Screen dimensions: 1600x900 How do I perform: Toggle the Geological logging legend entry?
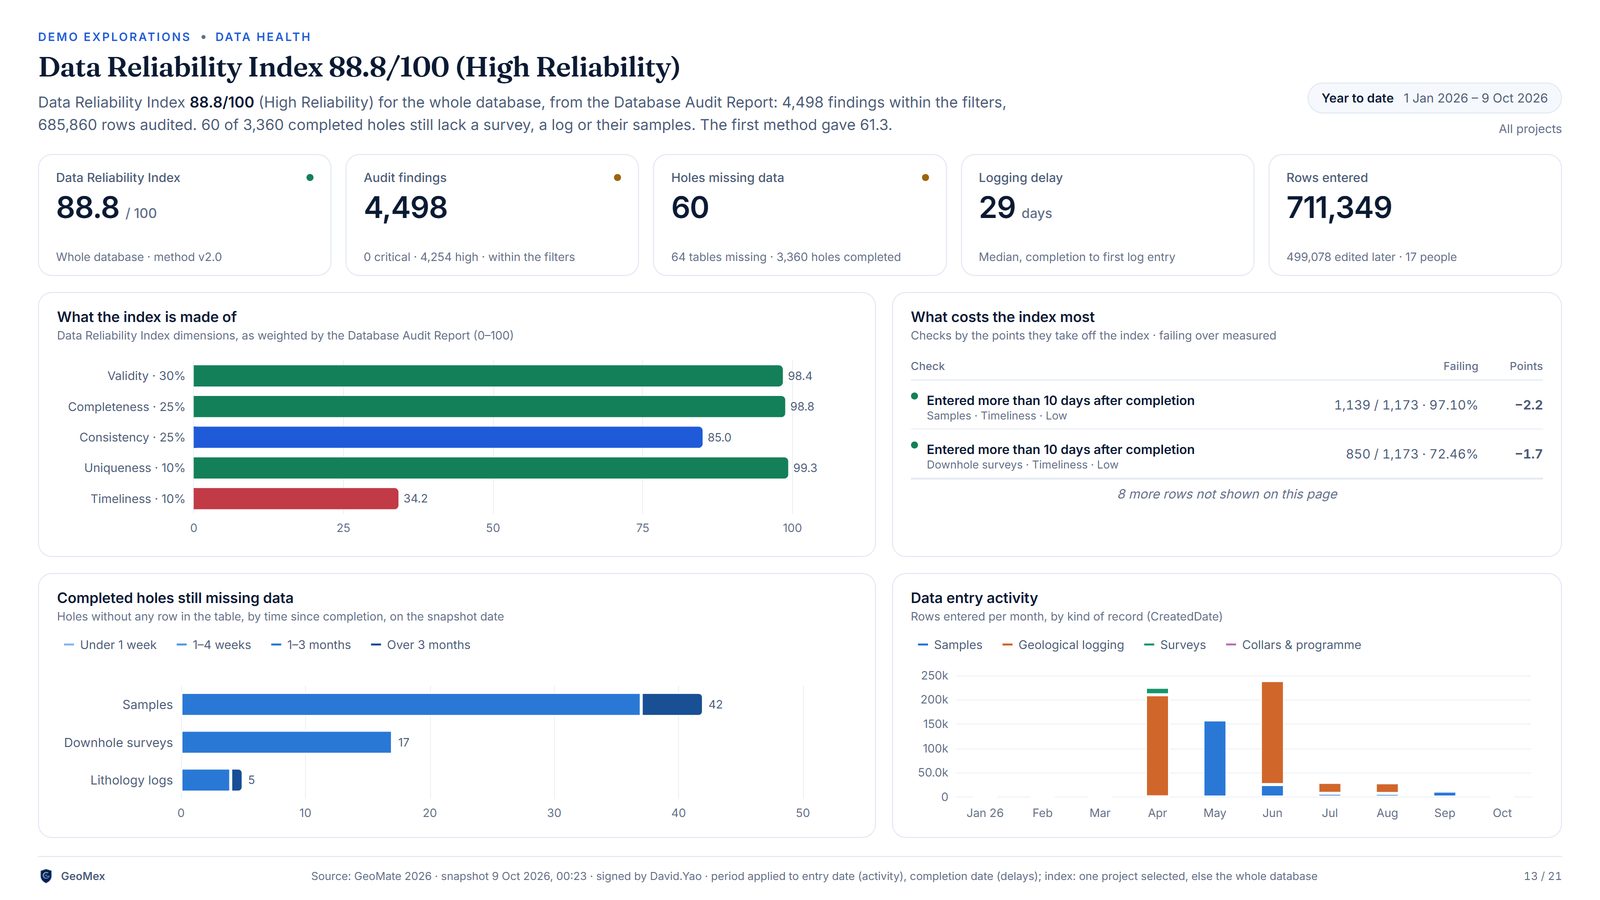point(1063,645)
